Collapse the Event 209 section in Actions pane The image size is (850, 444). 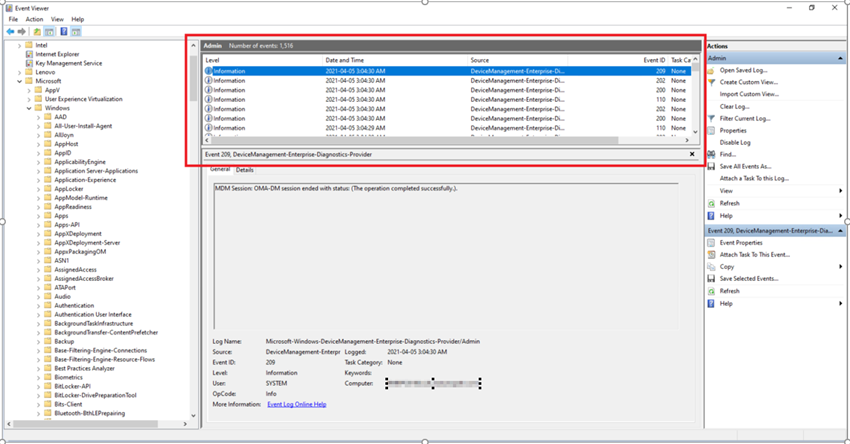point(840,231)
